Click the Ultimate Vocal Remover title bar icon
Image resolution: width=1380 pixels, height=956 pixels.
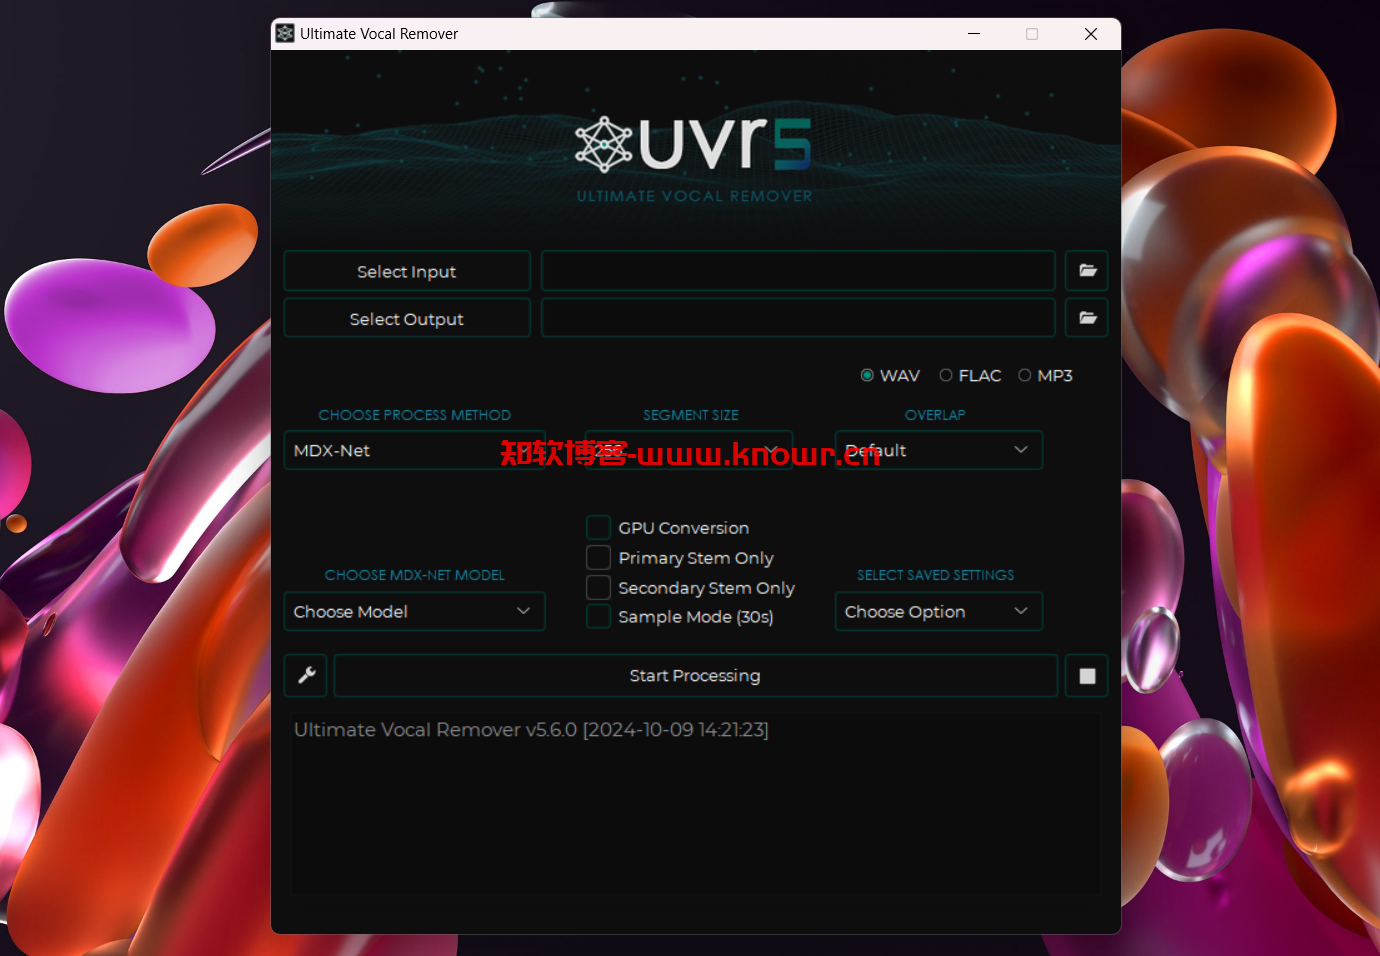(285, 33)
